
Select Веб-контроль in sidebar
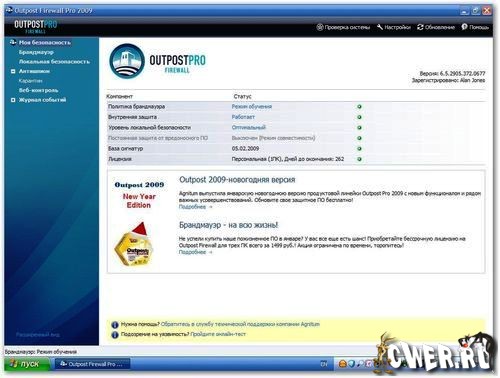tap(38, 90)
